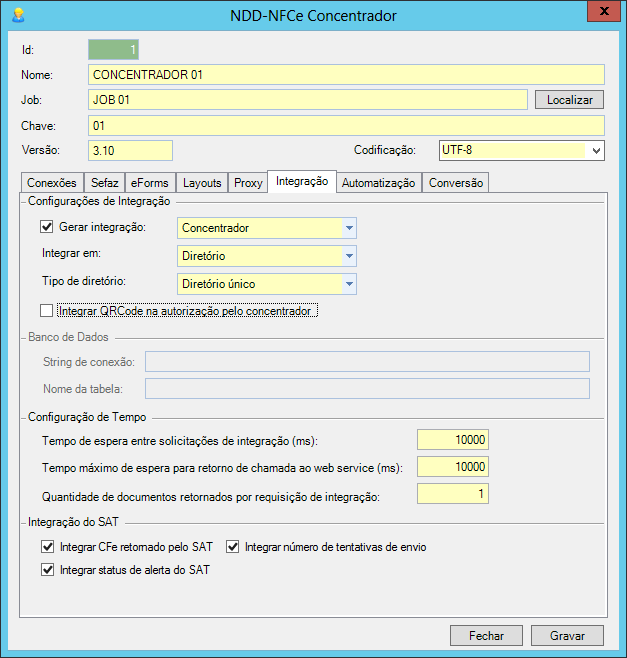
Task: Click the Localizar button
Action: pos(569,100)
